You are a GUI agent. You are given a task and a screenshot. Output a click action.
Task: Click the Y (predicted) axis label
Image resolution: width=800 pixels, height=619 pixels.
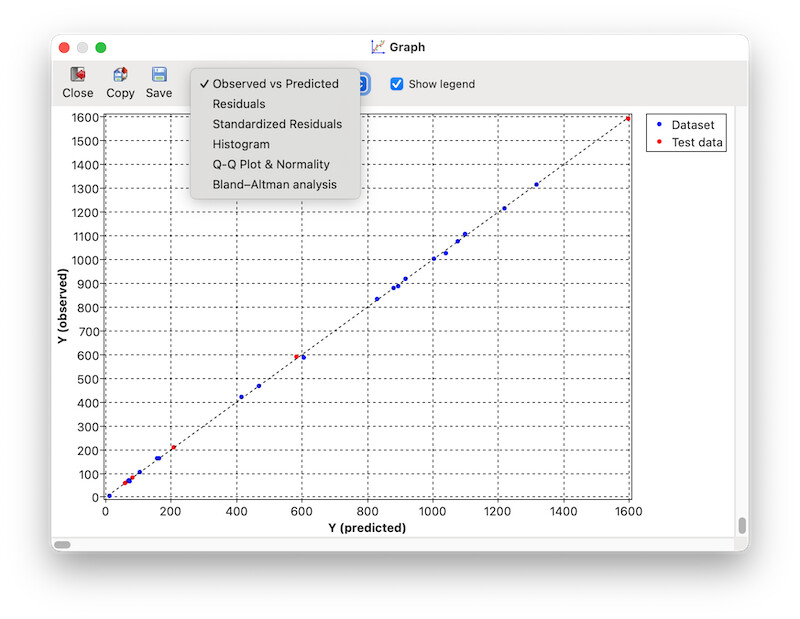pyautogui.click(x=367, y=528)
